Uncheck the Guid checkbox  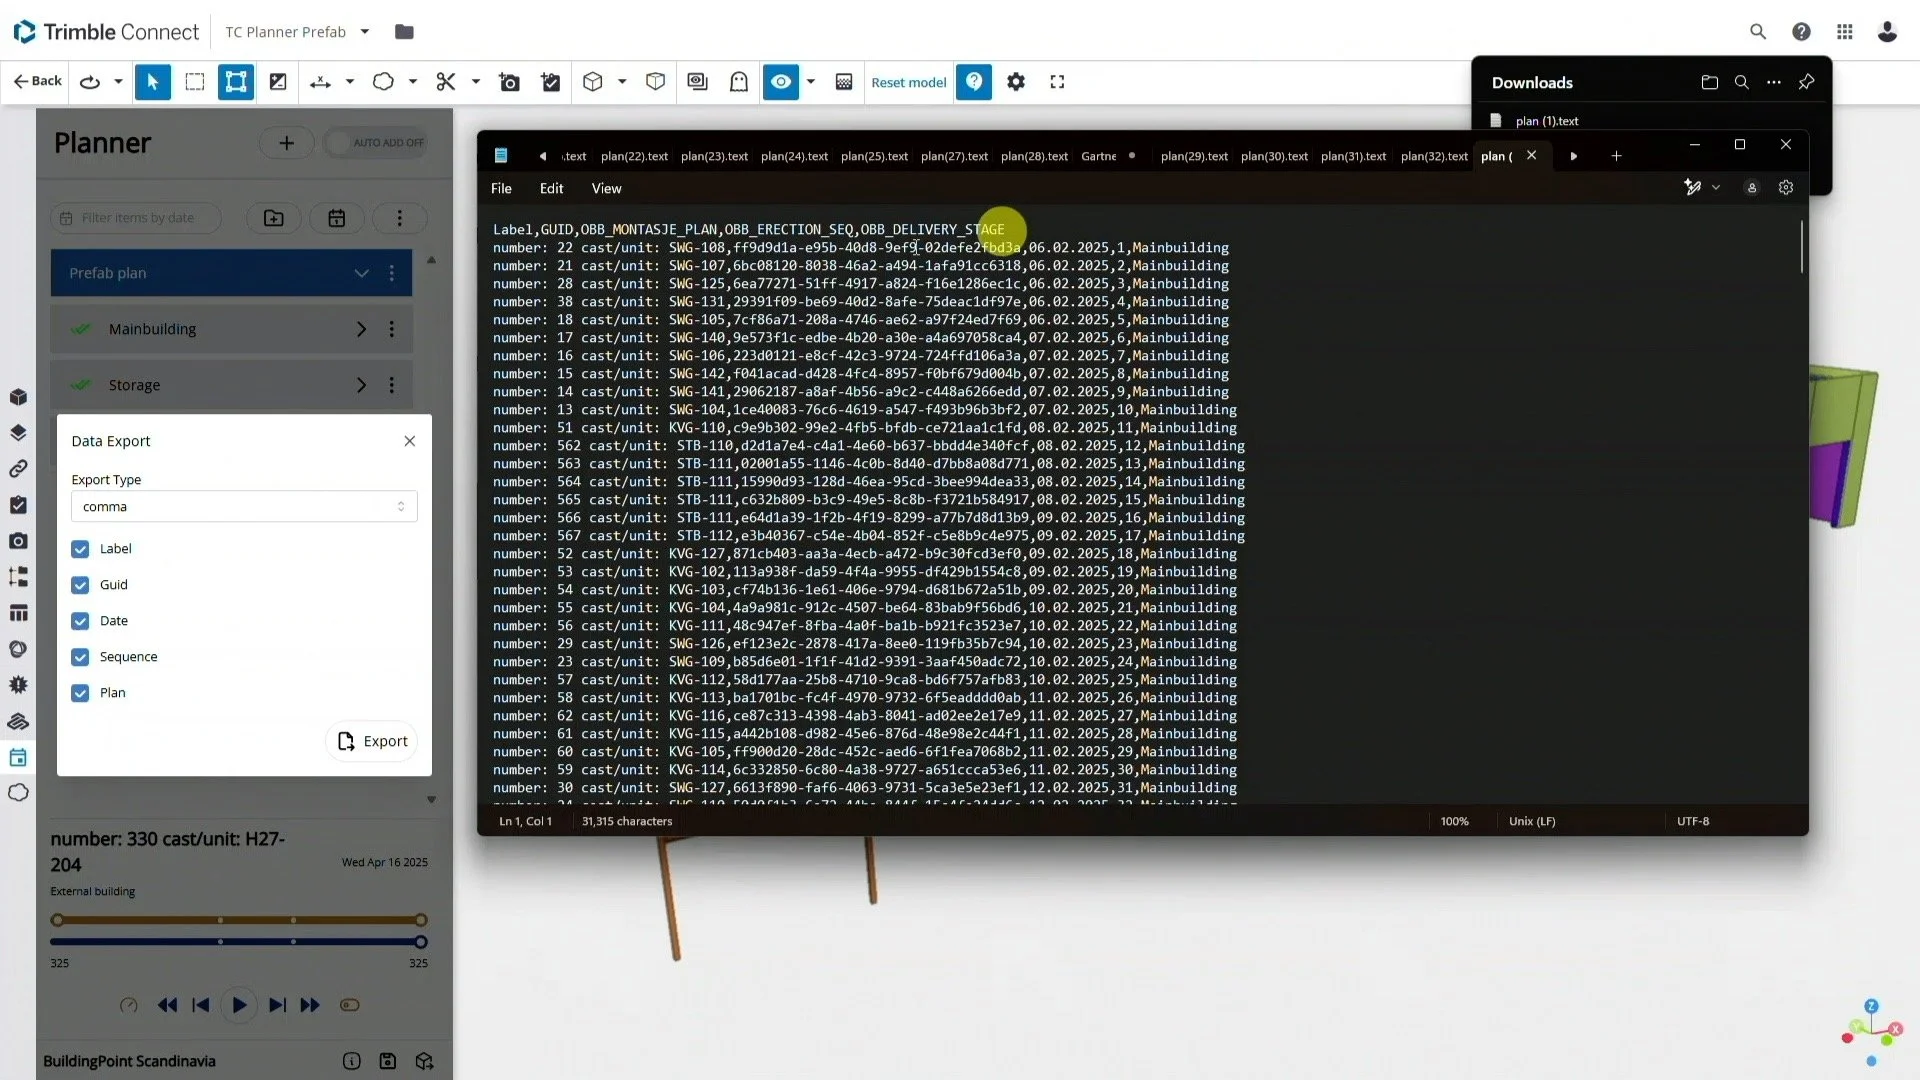click(x=80, y=585)
